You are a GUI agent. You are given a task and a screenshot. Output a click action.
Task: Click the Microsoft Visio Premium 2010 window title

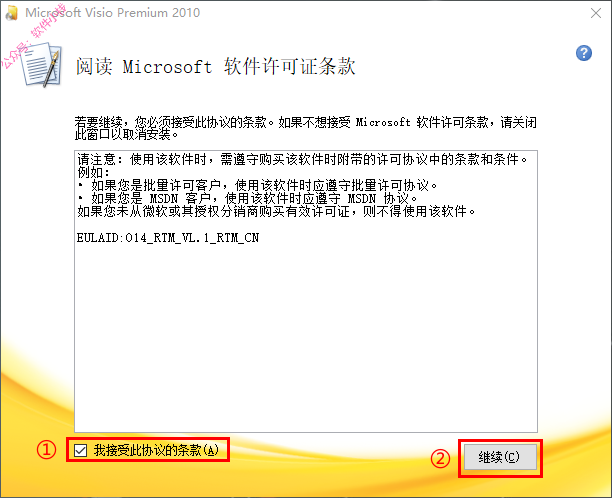tap(113, 13)
